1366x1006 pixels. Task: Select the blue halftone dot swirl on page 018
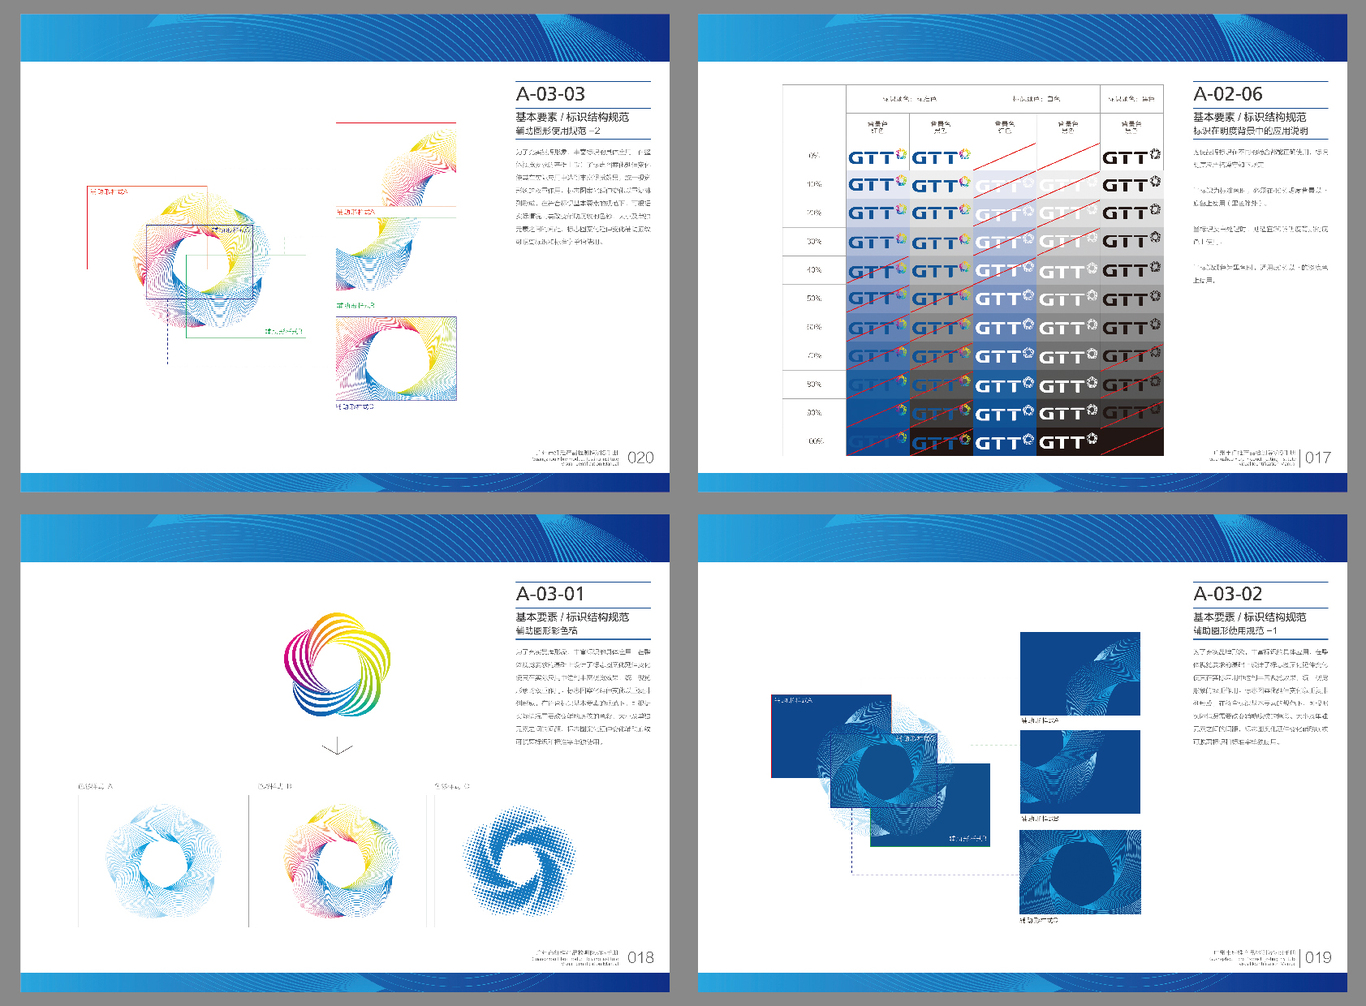click(519, 861)
